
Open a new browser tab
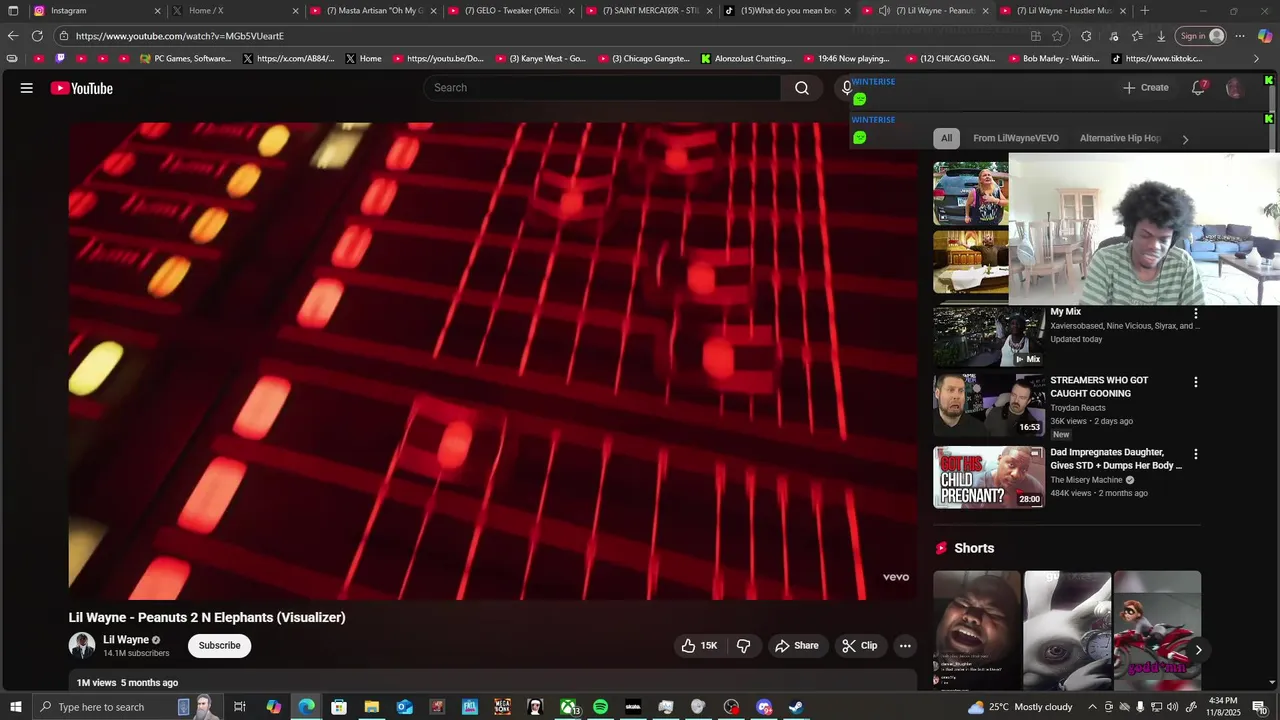tap(1145, 11)
